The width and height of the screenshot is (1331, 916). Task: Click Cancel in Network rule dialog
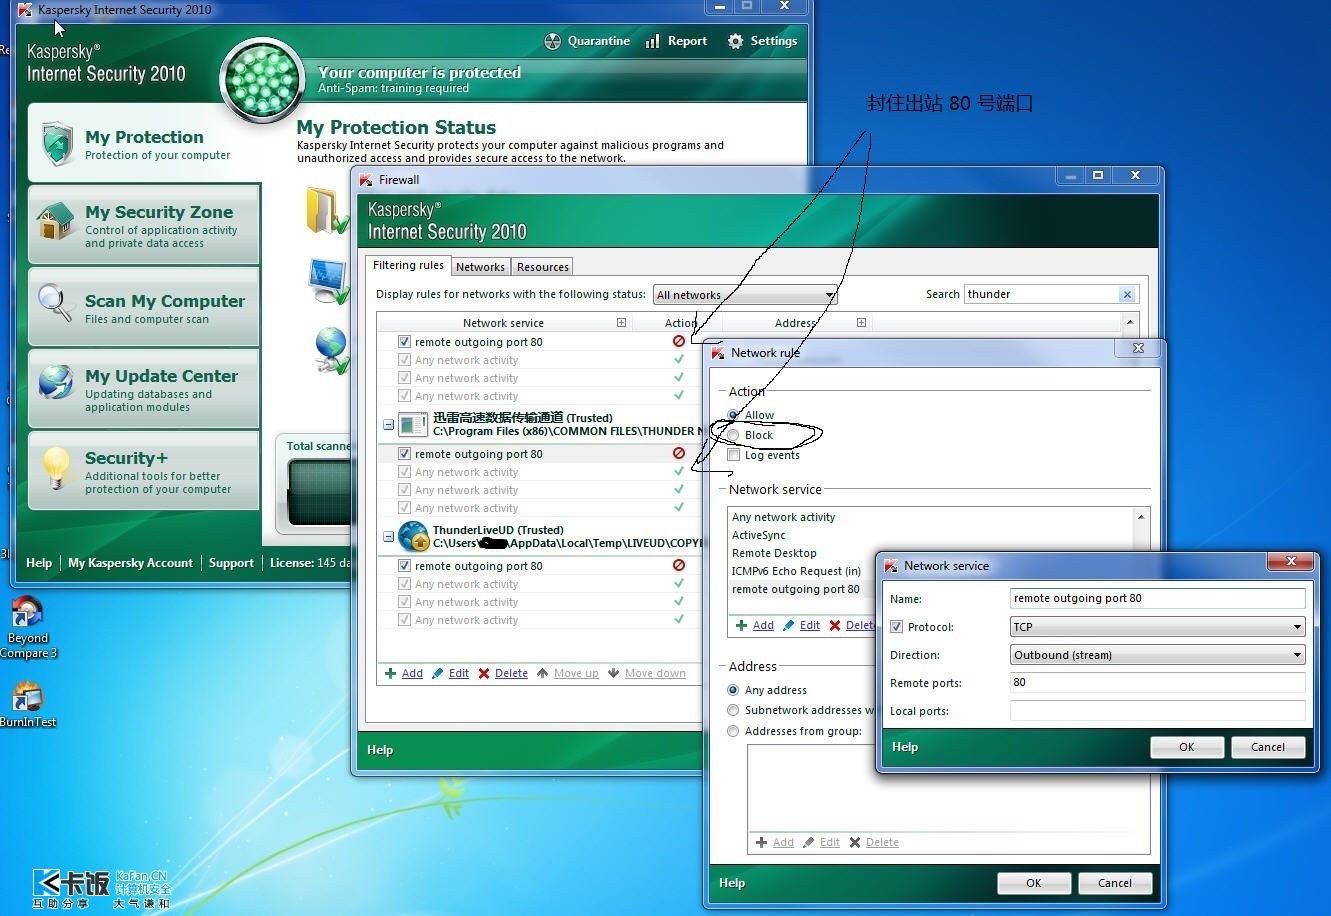1115,883
